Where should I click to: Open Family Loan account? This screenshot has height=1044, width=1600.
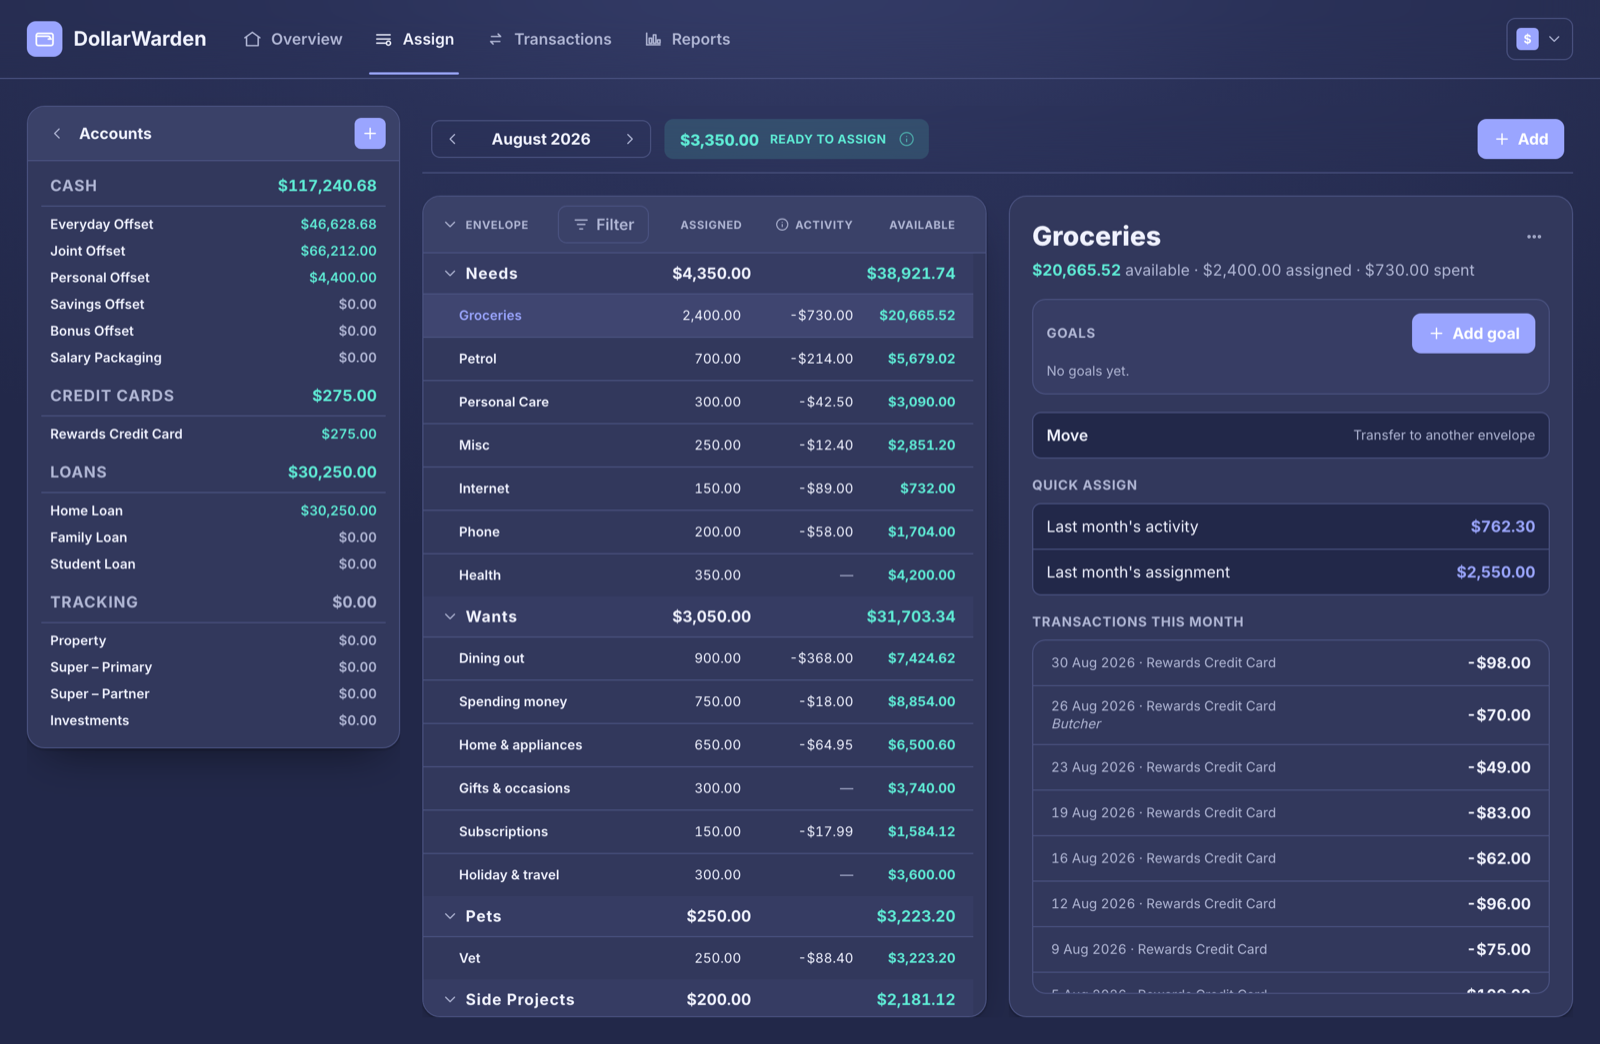pos(213,537)
